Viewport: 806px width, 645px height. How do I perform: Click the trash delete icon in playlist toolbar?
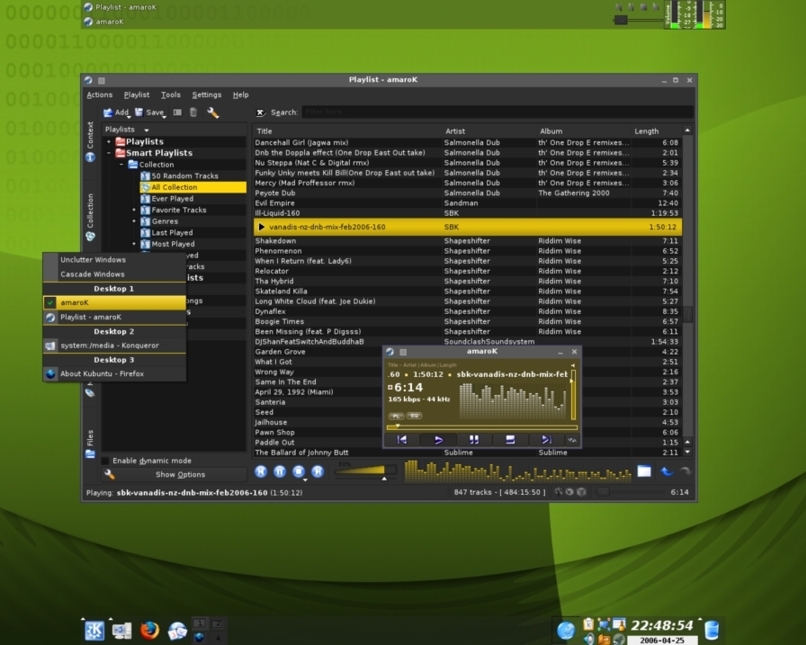click(193, 112)
